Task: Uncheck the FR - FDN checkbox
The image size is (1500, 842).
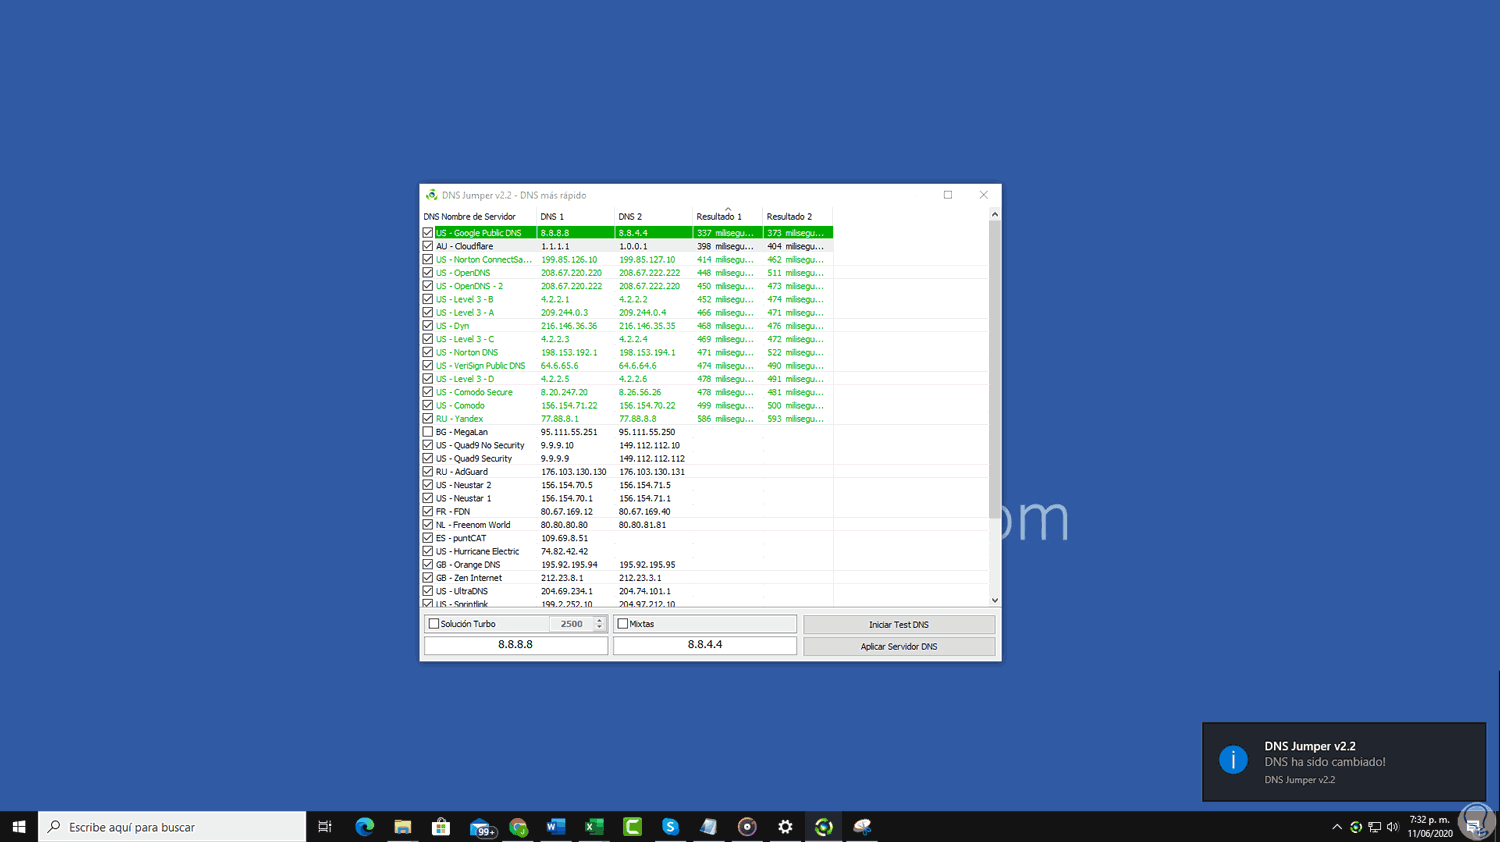Action: (x=428, y=512)
